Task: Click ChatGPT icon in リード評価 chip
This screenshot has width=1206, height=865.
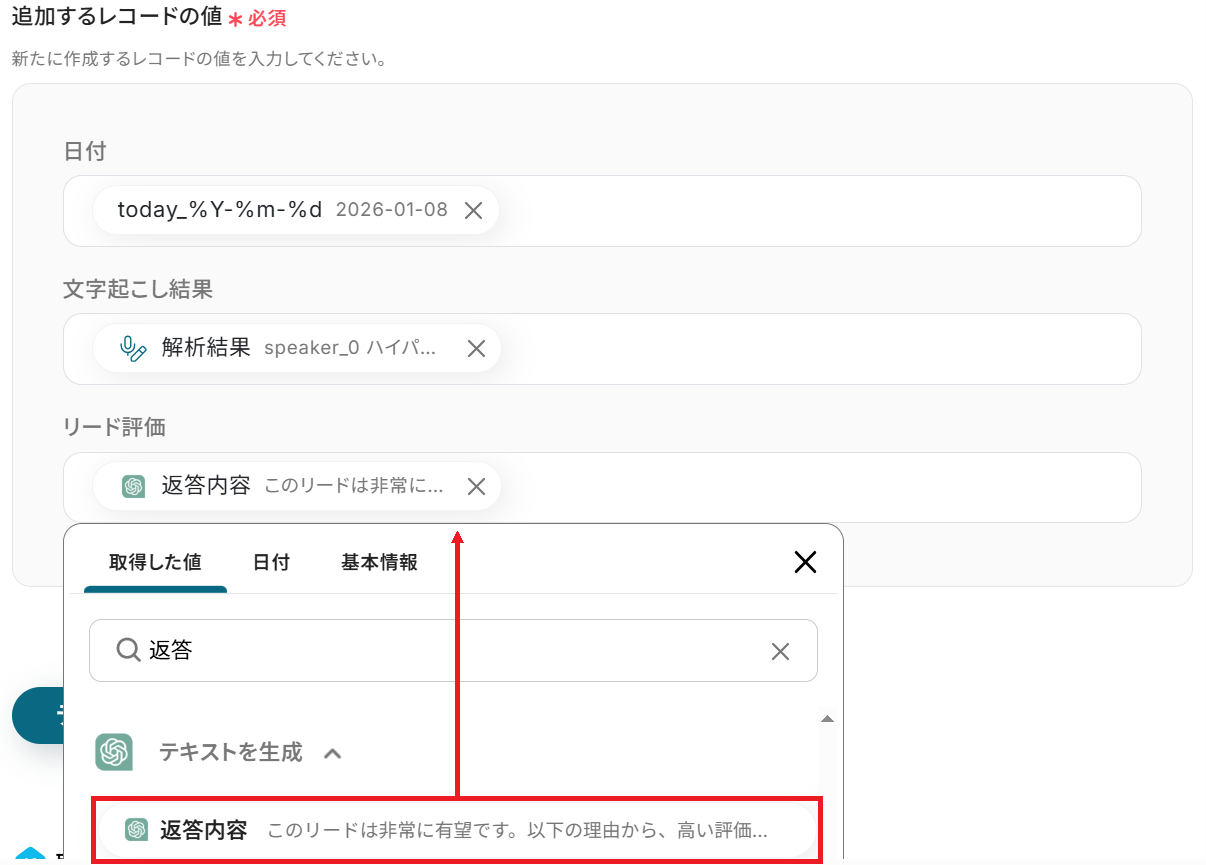Action: click(133, 486)
